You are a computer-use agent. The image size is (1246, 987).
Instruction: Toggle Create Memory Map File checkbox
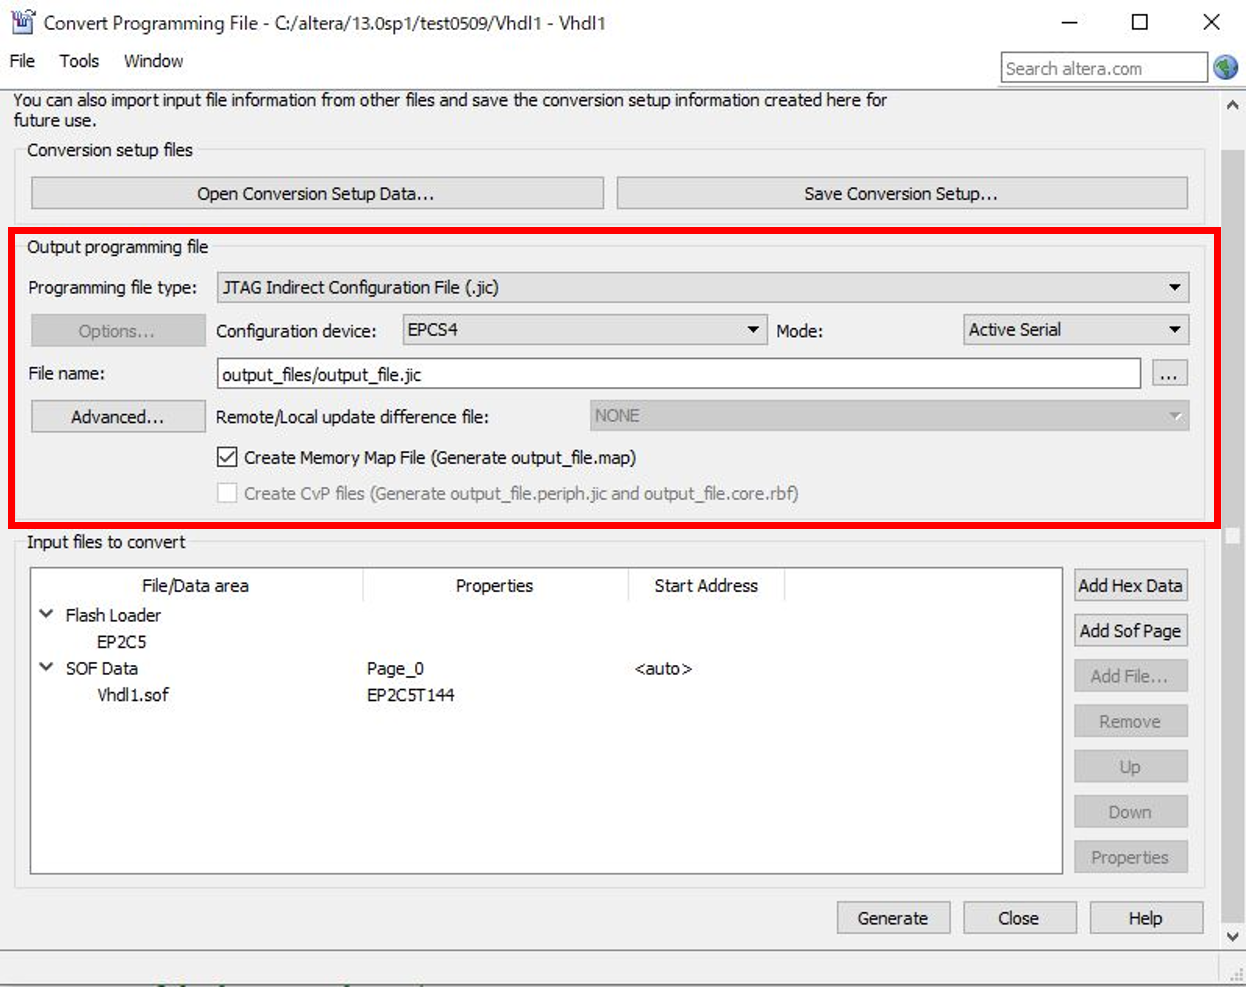coord(228,457)
